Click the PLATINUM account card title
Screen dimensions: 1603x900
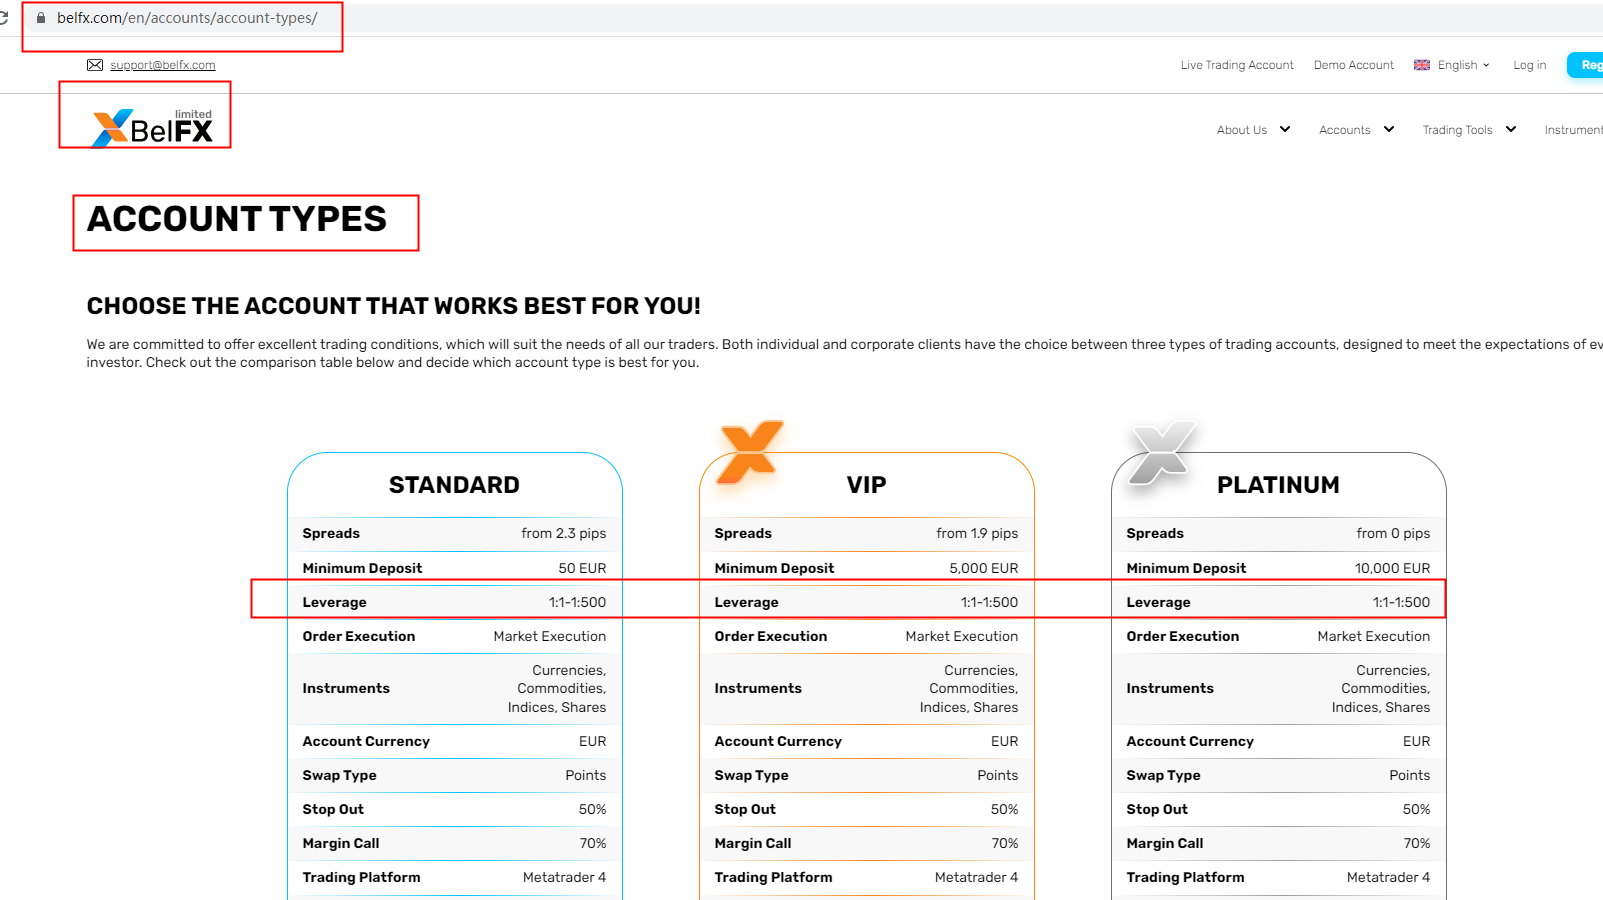[1278, 485]
